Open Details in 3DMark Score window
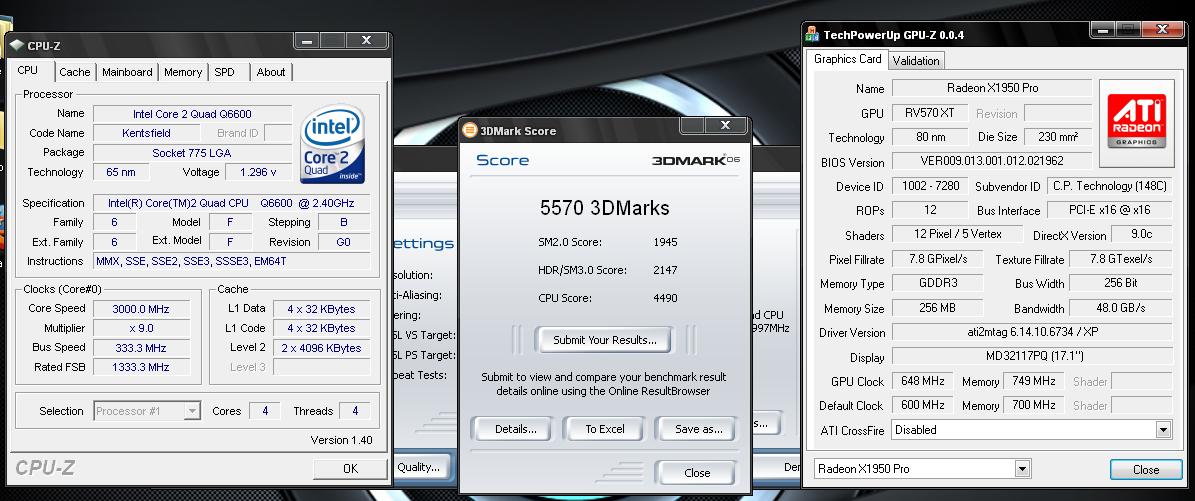Viewport: 1195px width, 501px height. pyautogui.click(x=515, y=429)
